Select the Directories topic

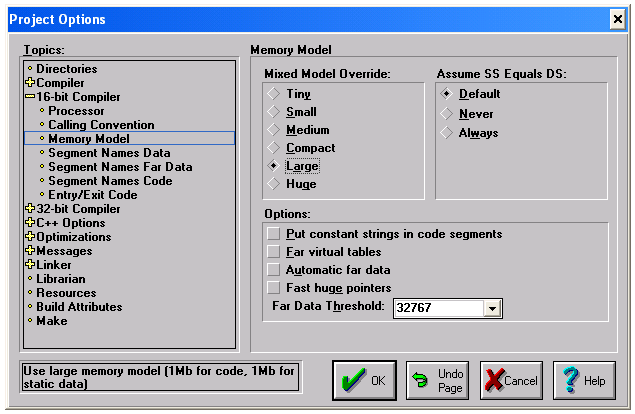pyautogui.click(x=66, y=69)
